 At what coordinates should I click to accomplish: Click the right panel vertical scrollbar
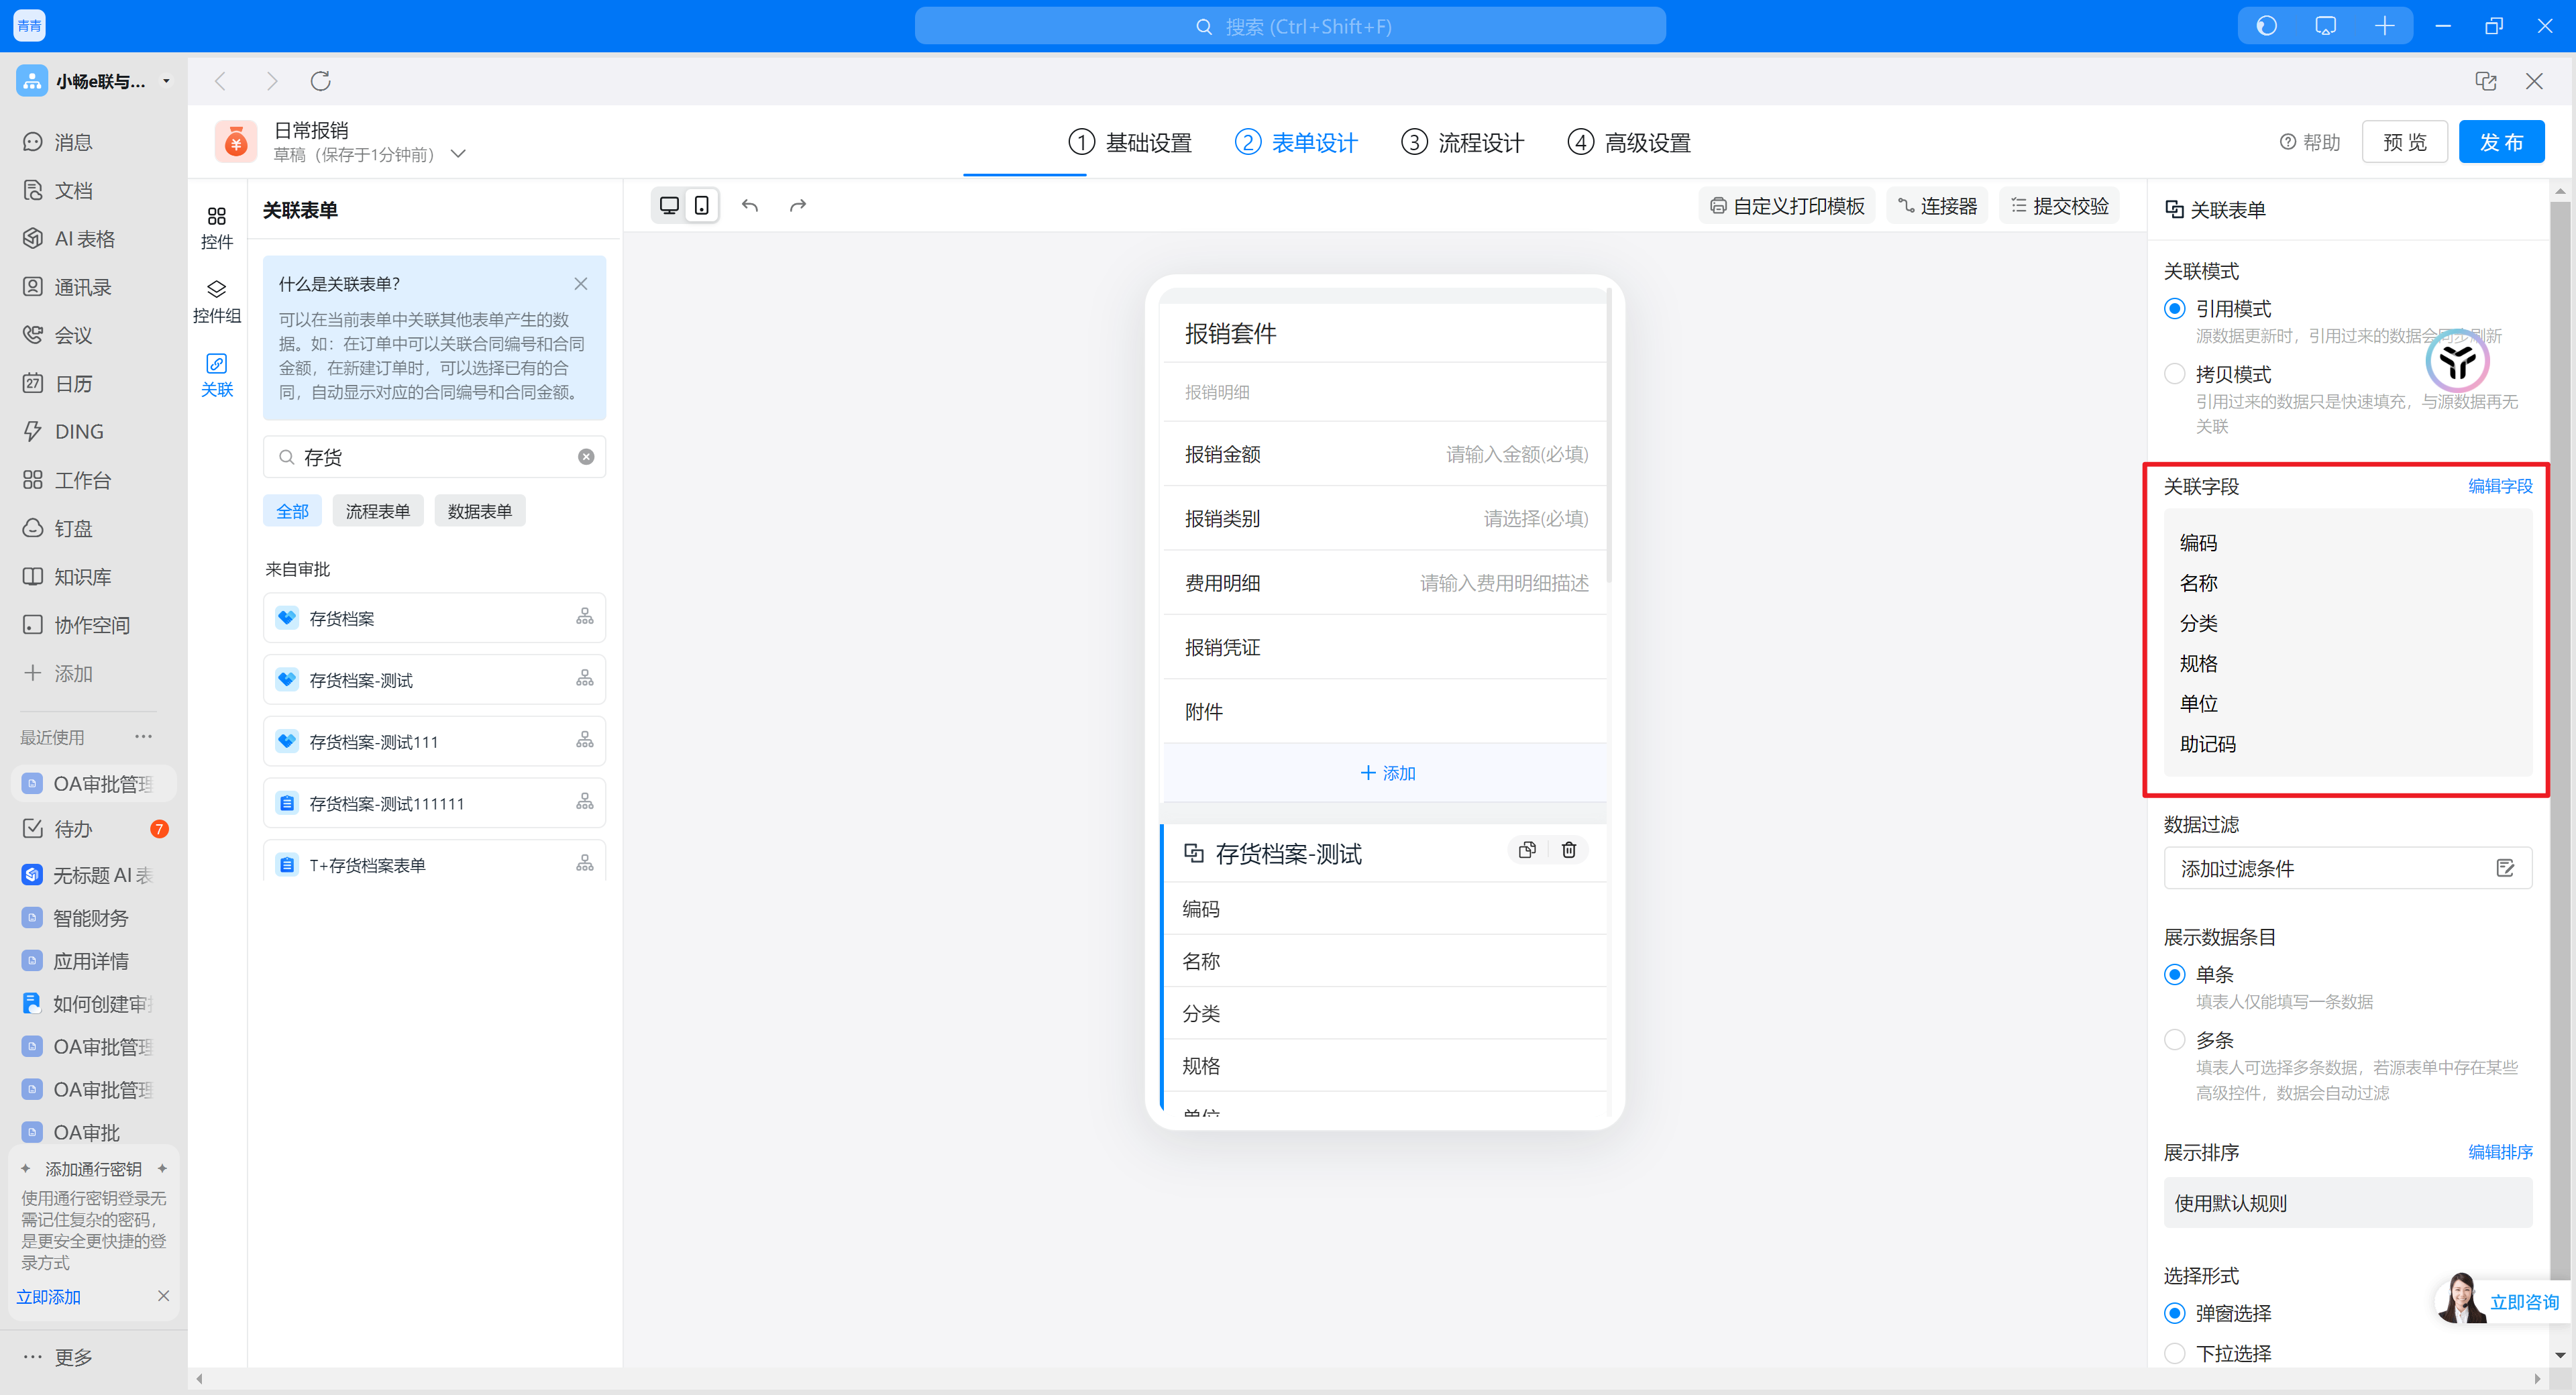[2559, 700]
